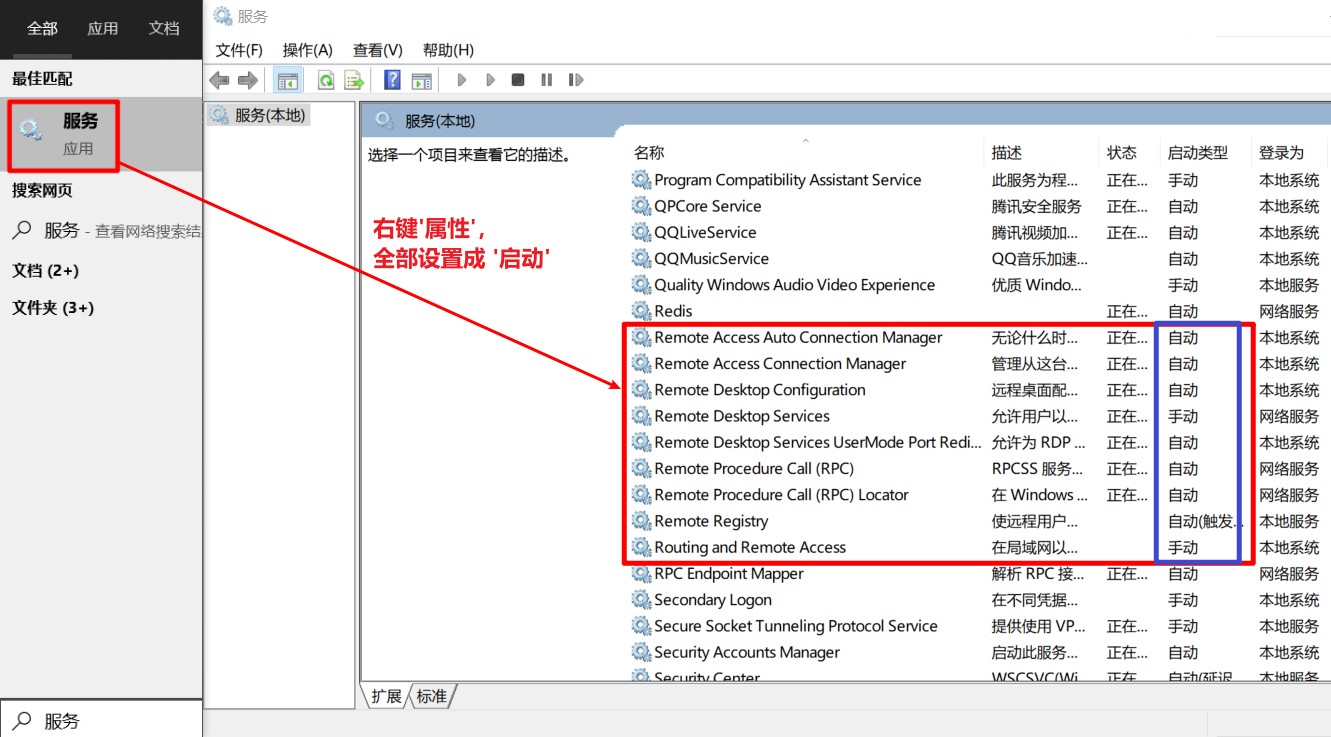Click the Restart Service toolbar icon
This screenshot has width=1331, height=737.
pos(575,80)
